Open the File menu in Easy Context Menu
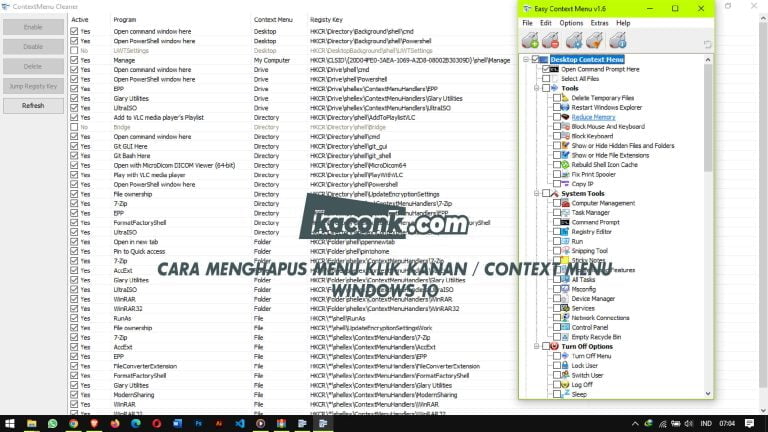 pos(528,23)
